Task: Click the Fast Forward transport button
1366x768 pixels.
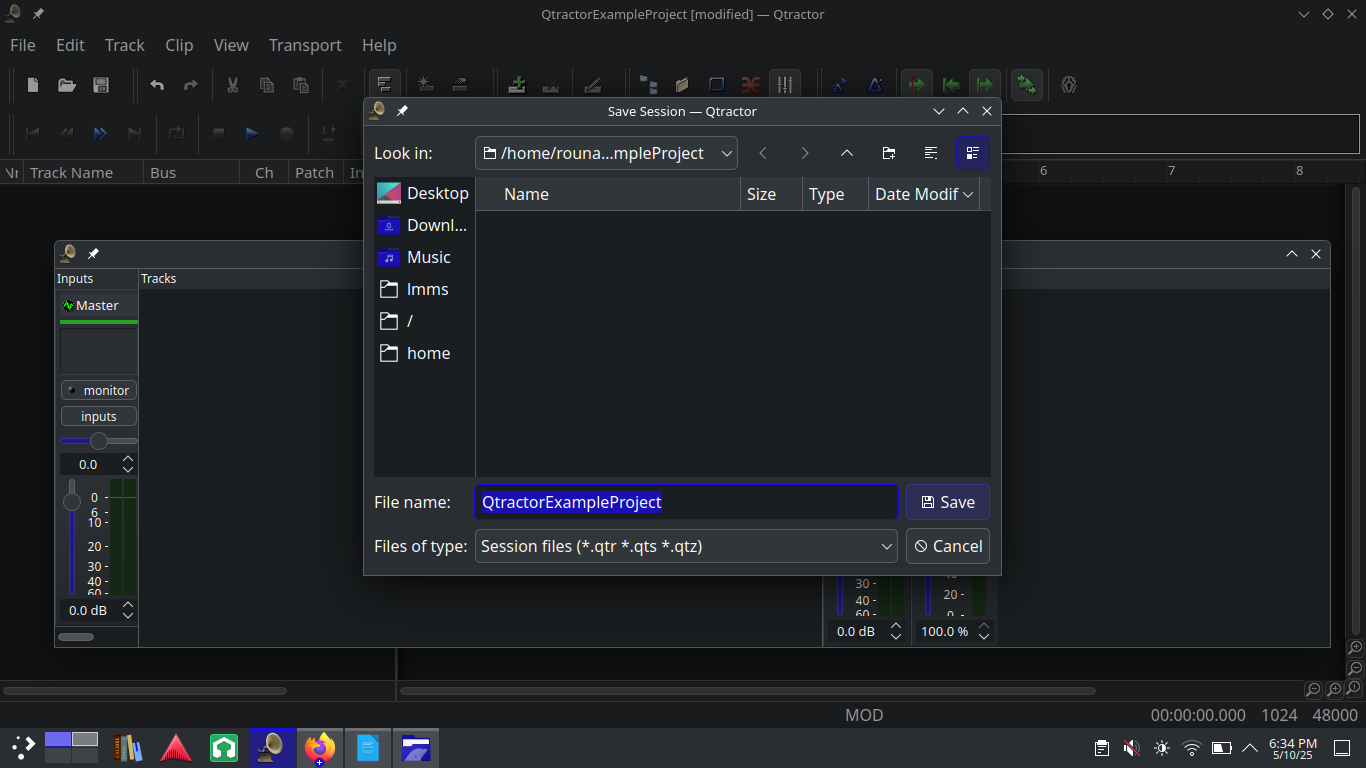Action: pyautogui.click(x=100, y=133)
